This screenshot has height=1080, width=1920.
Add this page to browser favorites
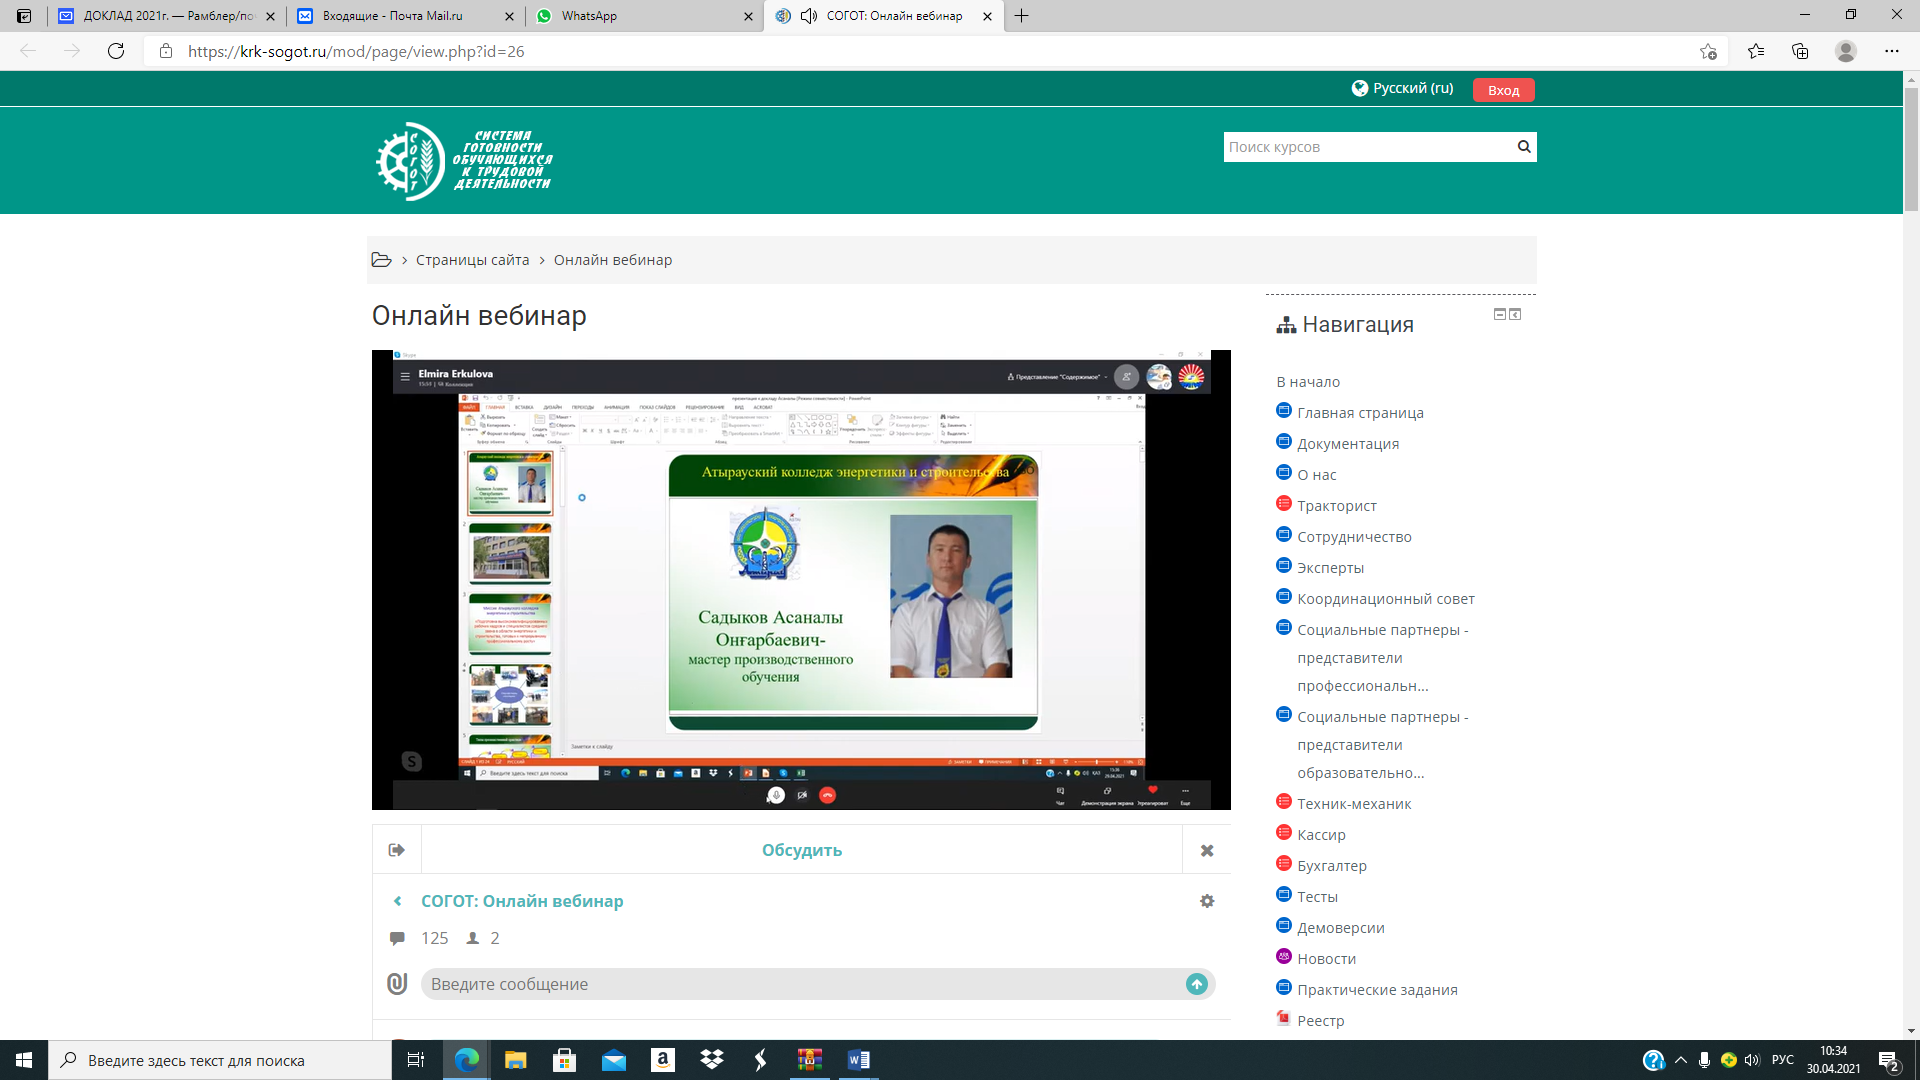[1708, 51]
